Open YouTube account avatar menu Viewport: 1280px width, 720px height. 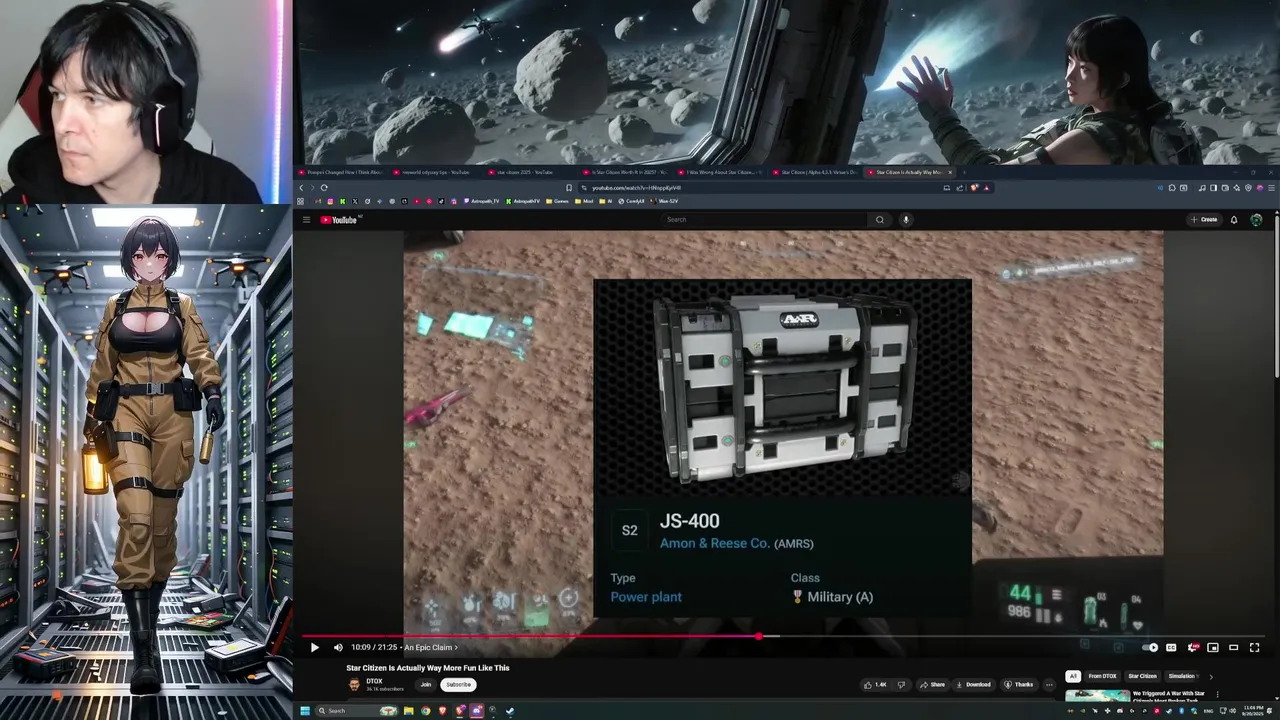click(1256, 220)
